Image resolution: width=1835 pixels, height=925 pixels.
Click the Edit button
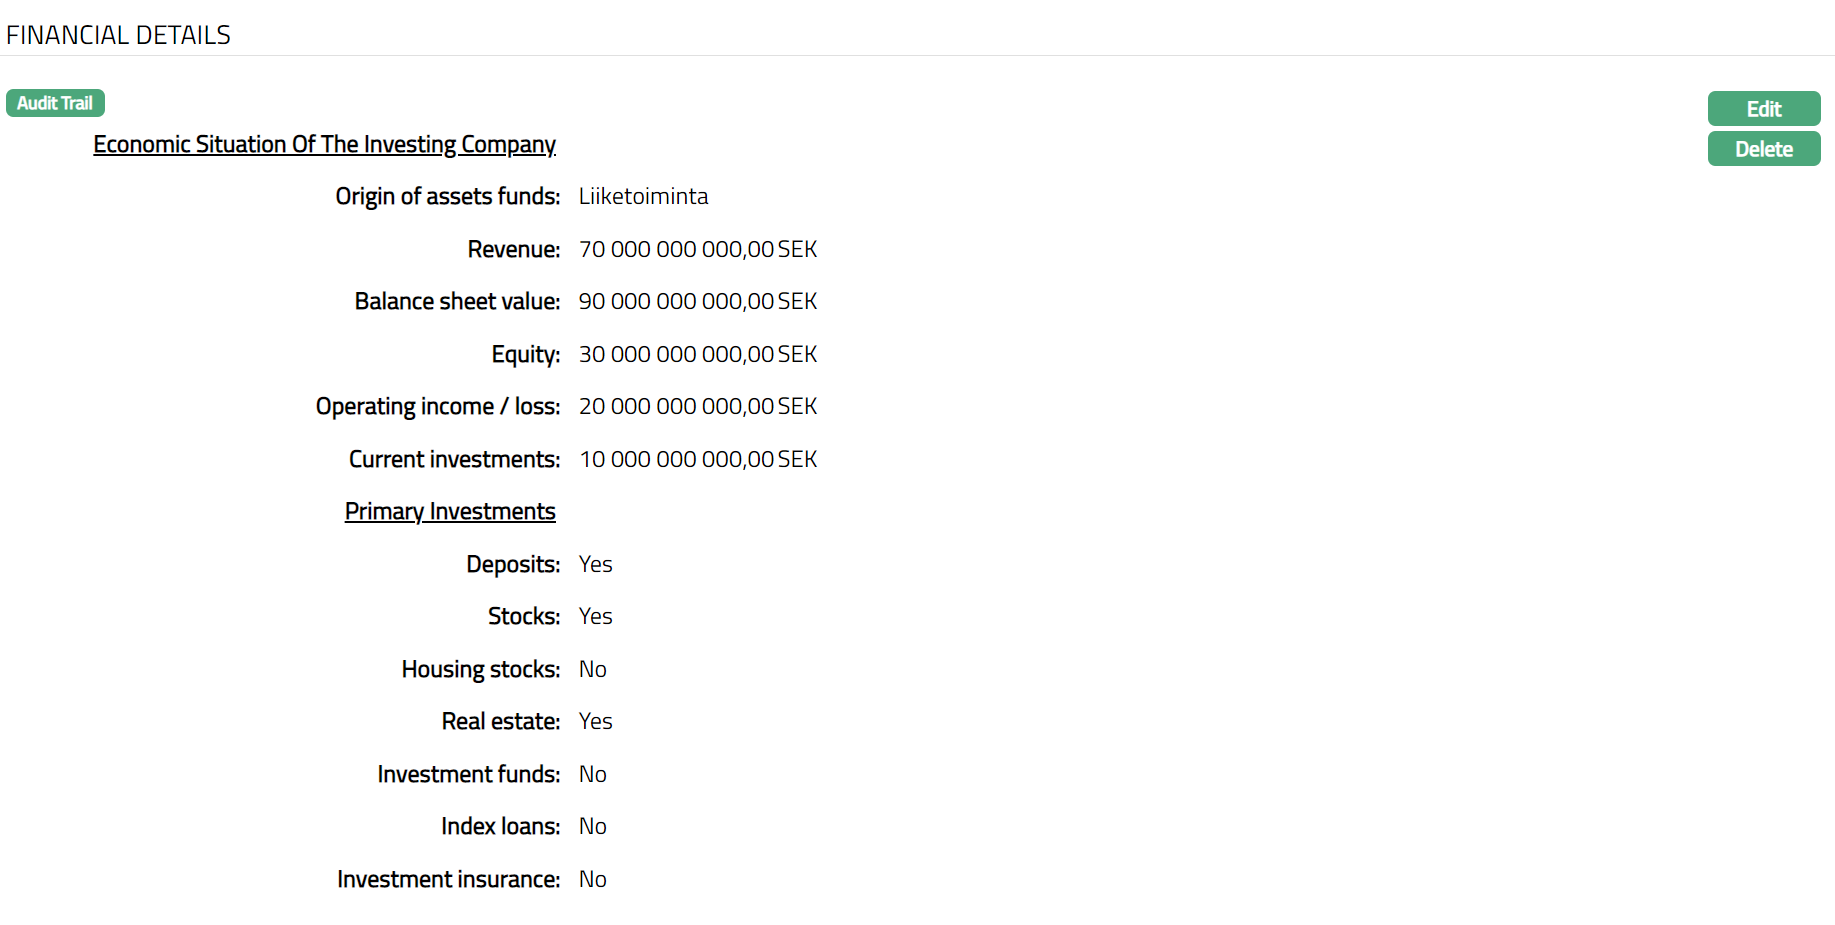[x=1763, y=109]
